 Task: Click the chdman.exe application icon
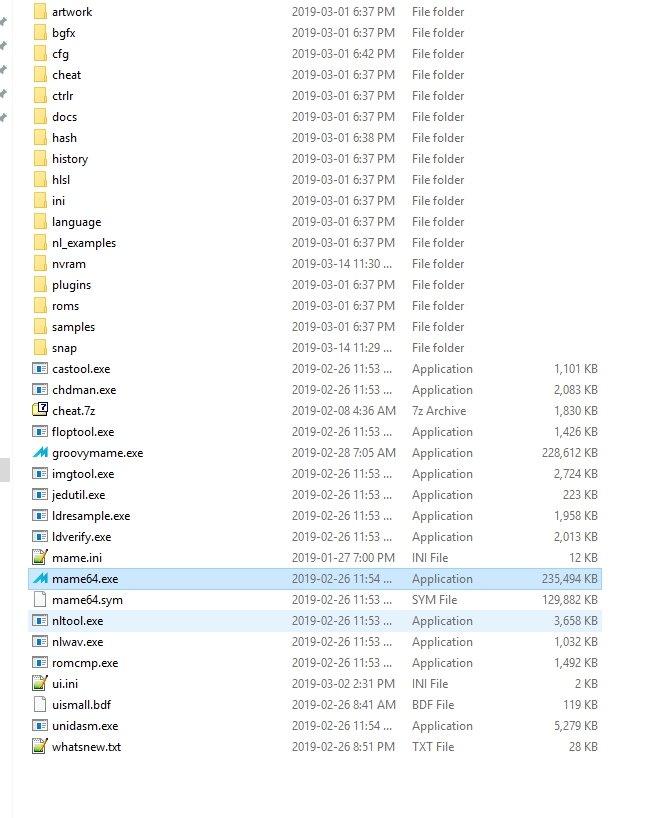pos(40,389)
